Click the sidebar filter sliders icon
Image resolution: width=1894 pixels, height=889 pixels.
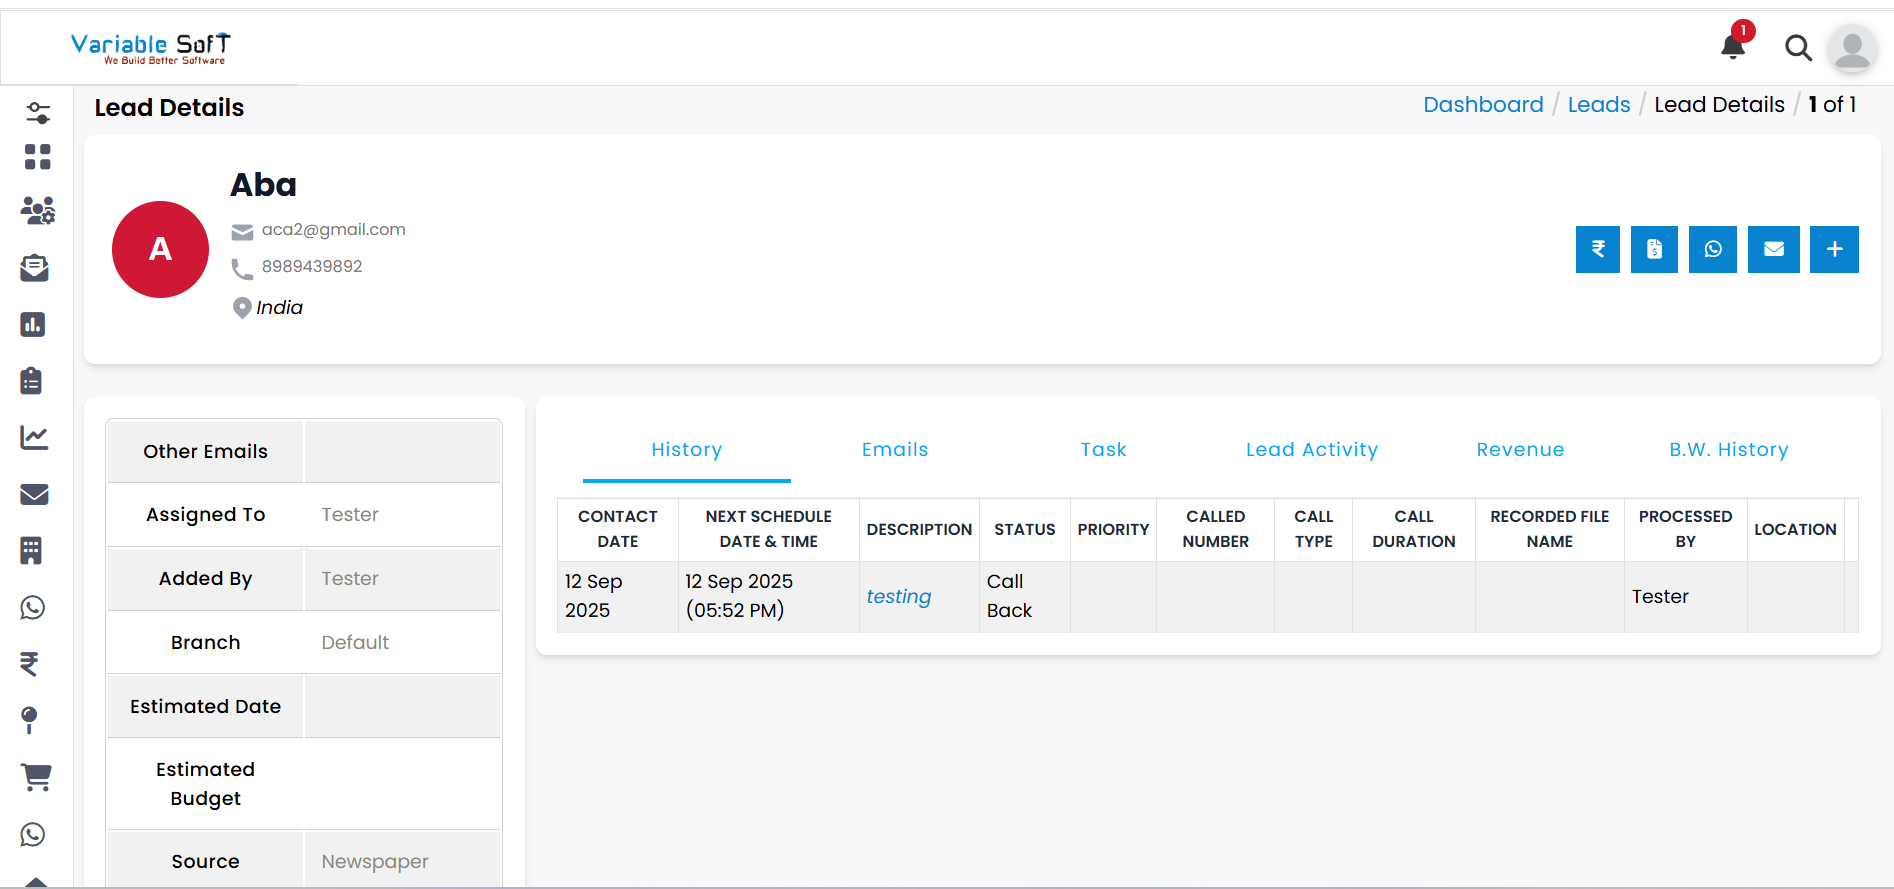(x=38, y=113)
